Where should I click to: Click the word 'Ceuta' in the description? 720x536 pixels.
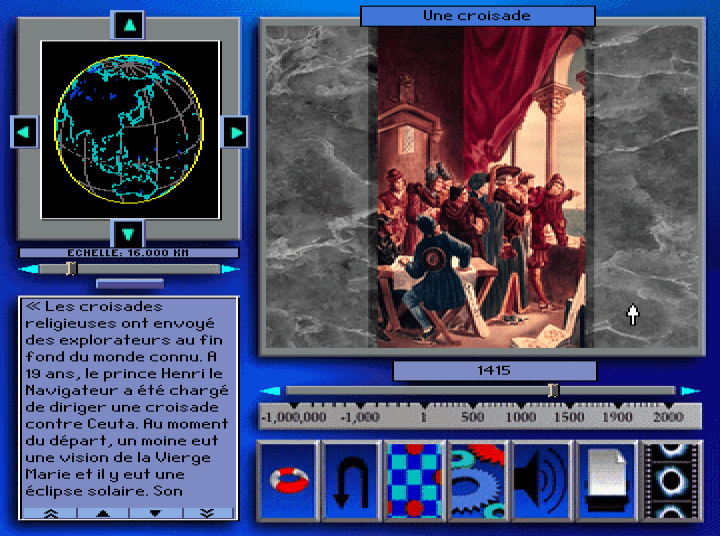[112, 423]
